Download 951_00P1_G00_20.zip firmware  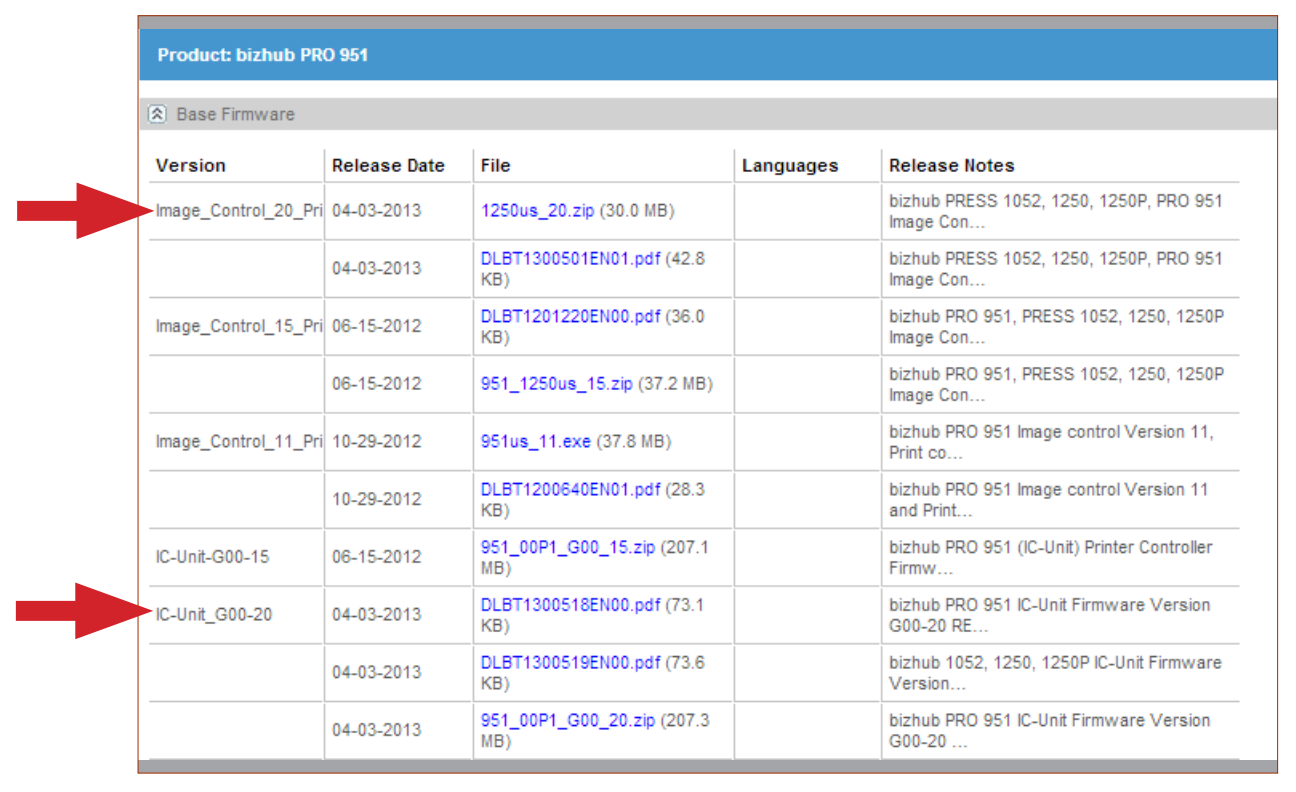(568, 720)
